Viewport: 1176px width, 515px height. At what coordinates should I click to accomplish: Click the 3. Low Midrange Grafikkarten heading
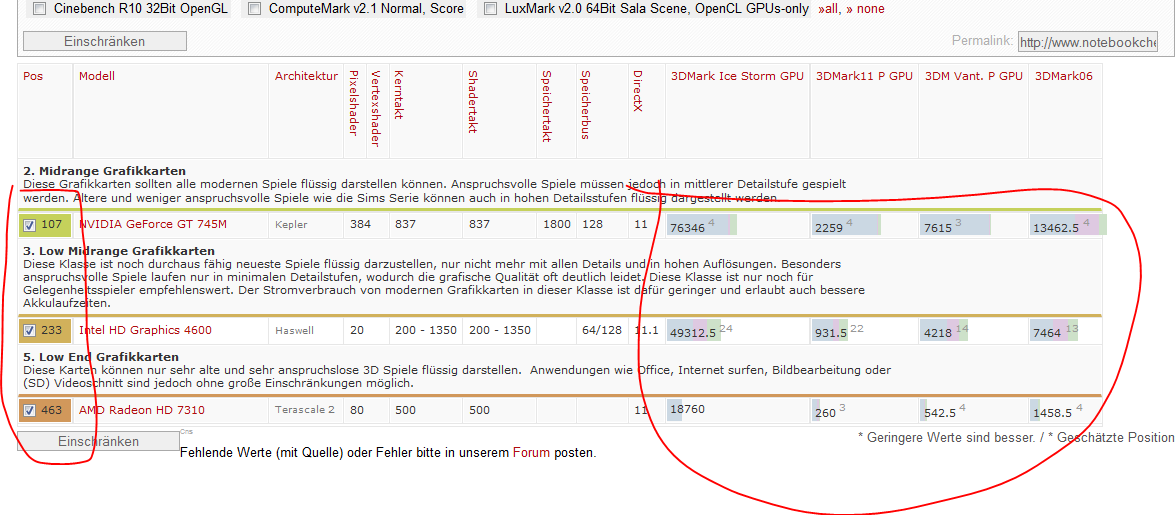(118, 250)
